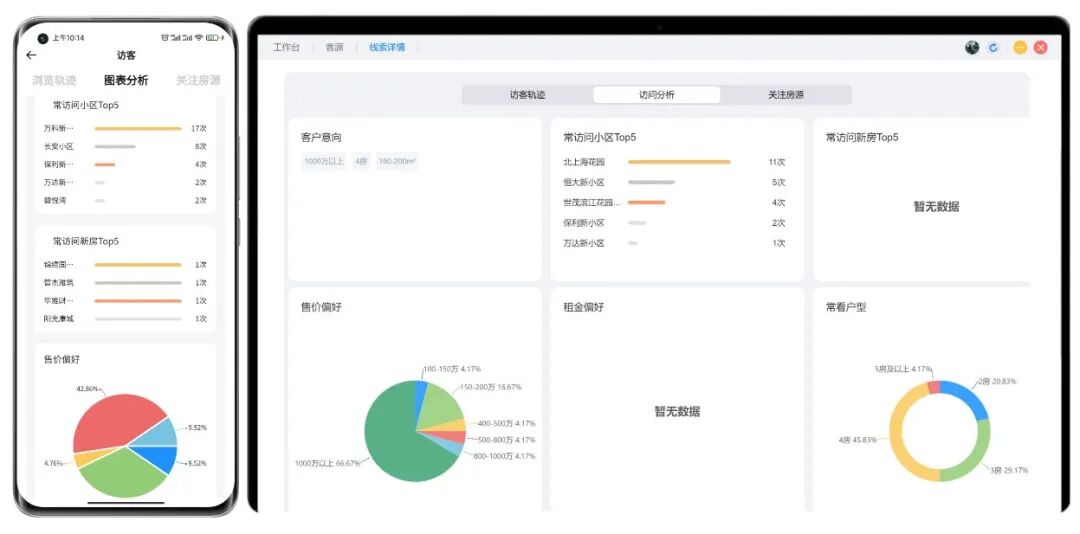Tap 碧悦湾 row on the phone
This screenshot has height=534, width=1080.
pyautogui.click(x=125, y=201)
